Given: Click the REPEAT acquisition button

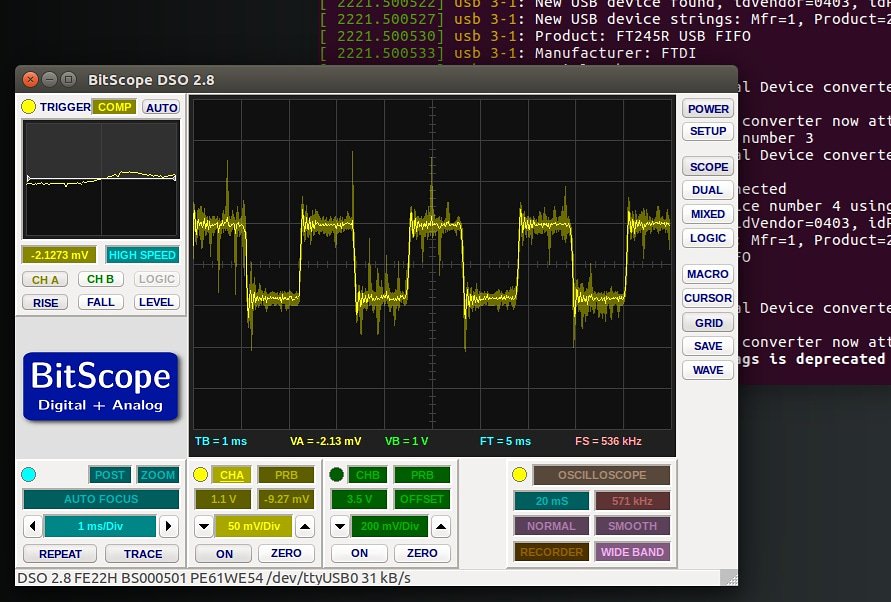Looking at the screenshot, I should point(59,553).
